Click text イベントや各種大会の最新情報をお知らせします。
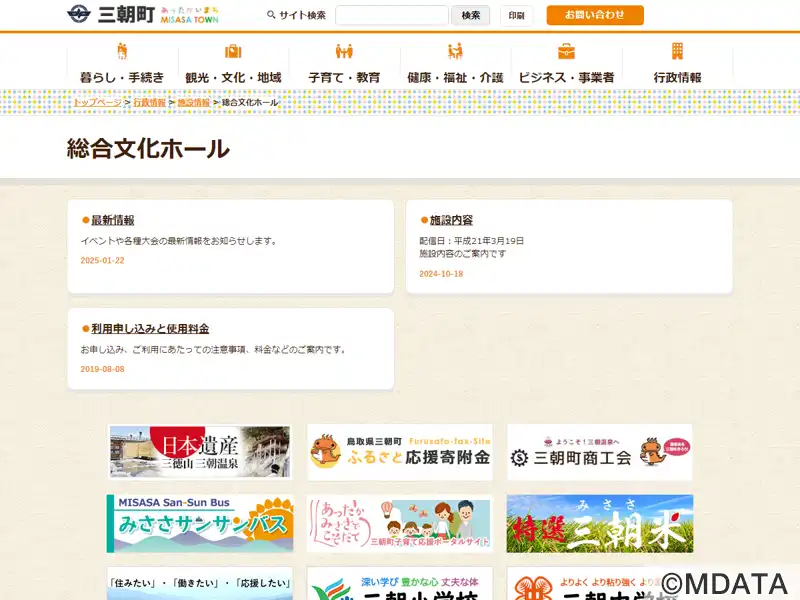Screen dimensions: 800x600 click(179, 241)
